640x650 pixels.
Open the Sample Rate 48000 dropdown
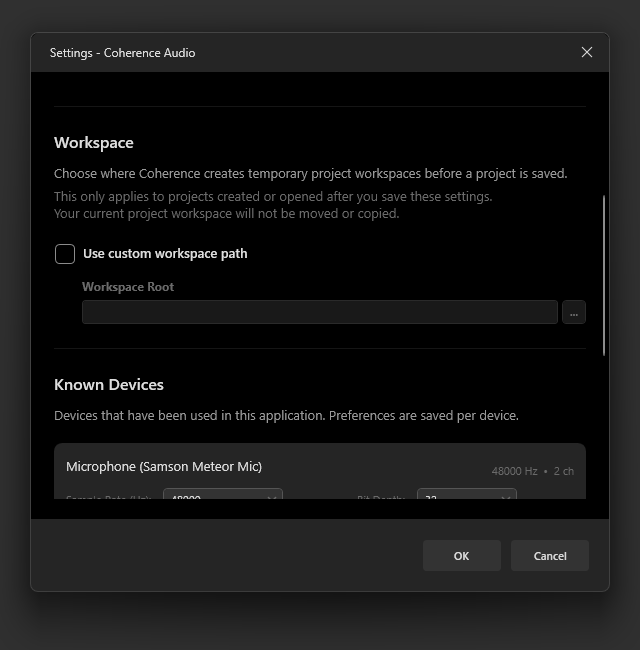[223, 494]
